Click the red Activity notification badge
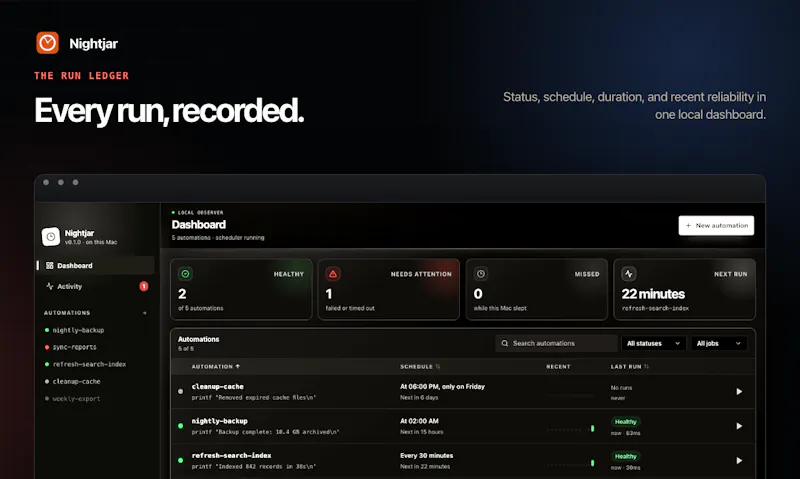 pyautogui.click(x=144, y=286)
